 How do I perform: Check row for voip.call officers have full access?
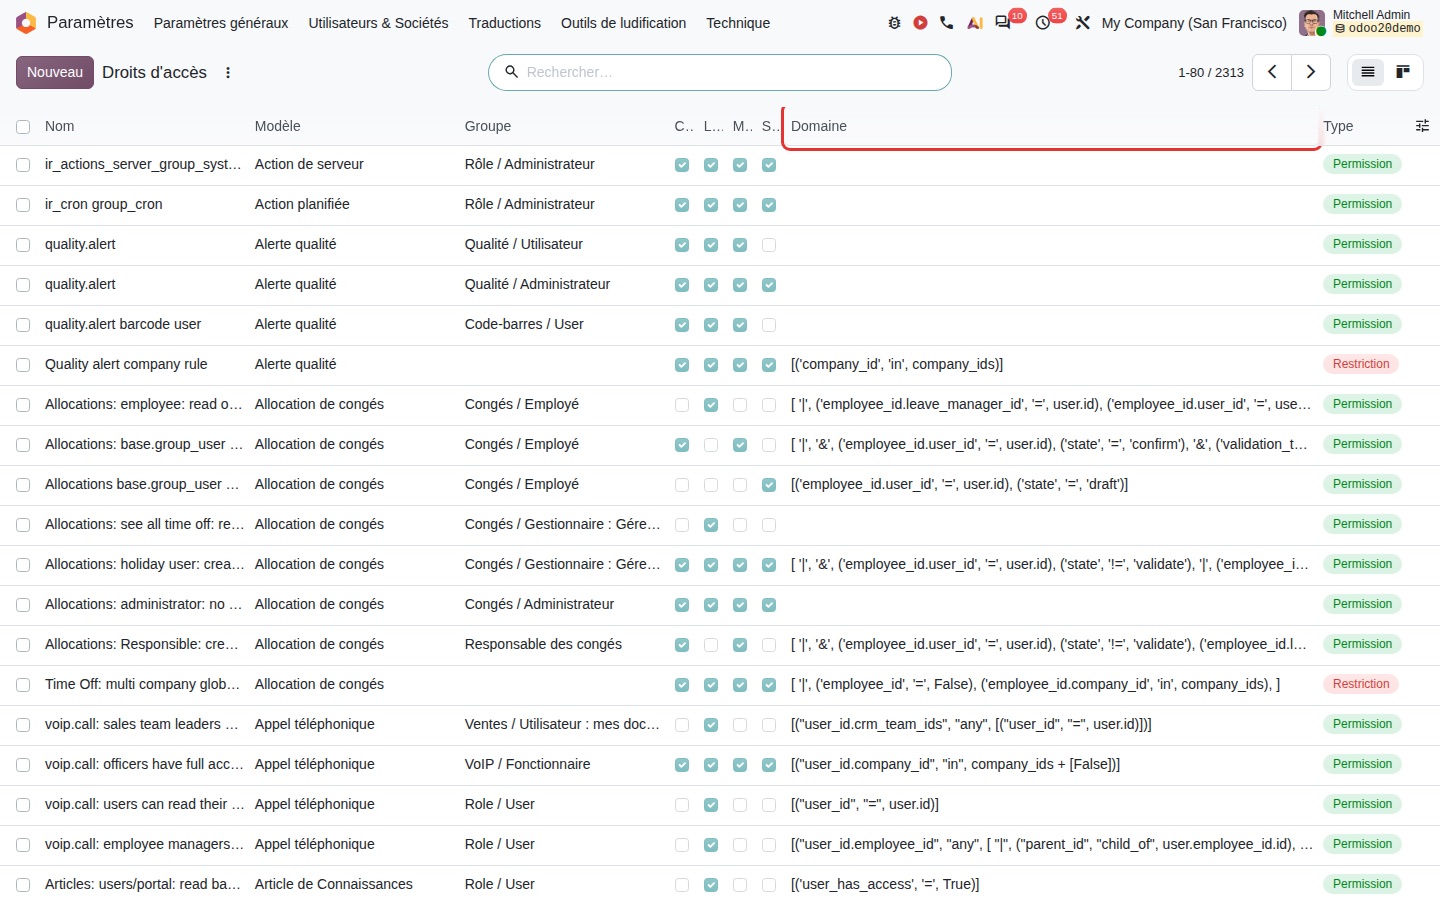click(23, 765)
